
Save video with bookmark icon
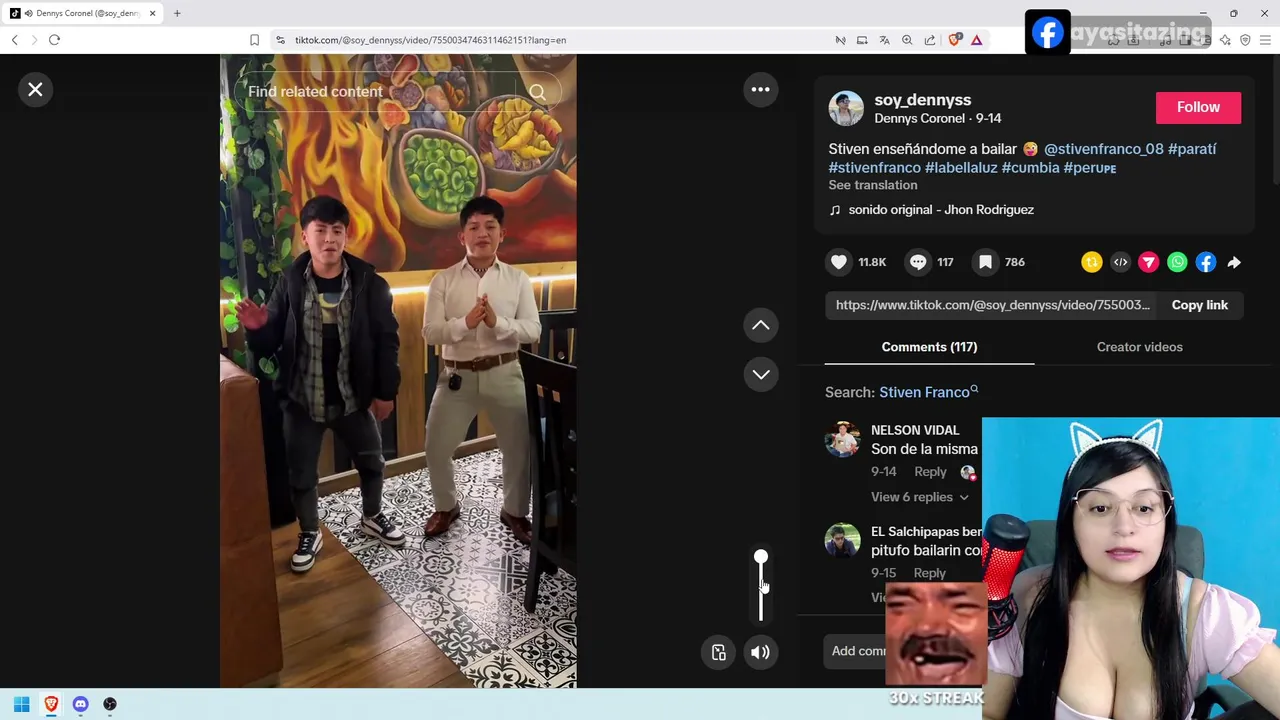tap(985, 262)
